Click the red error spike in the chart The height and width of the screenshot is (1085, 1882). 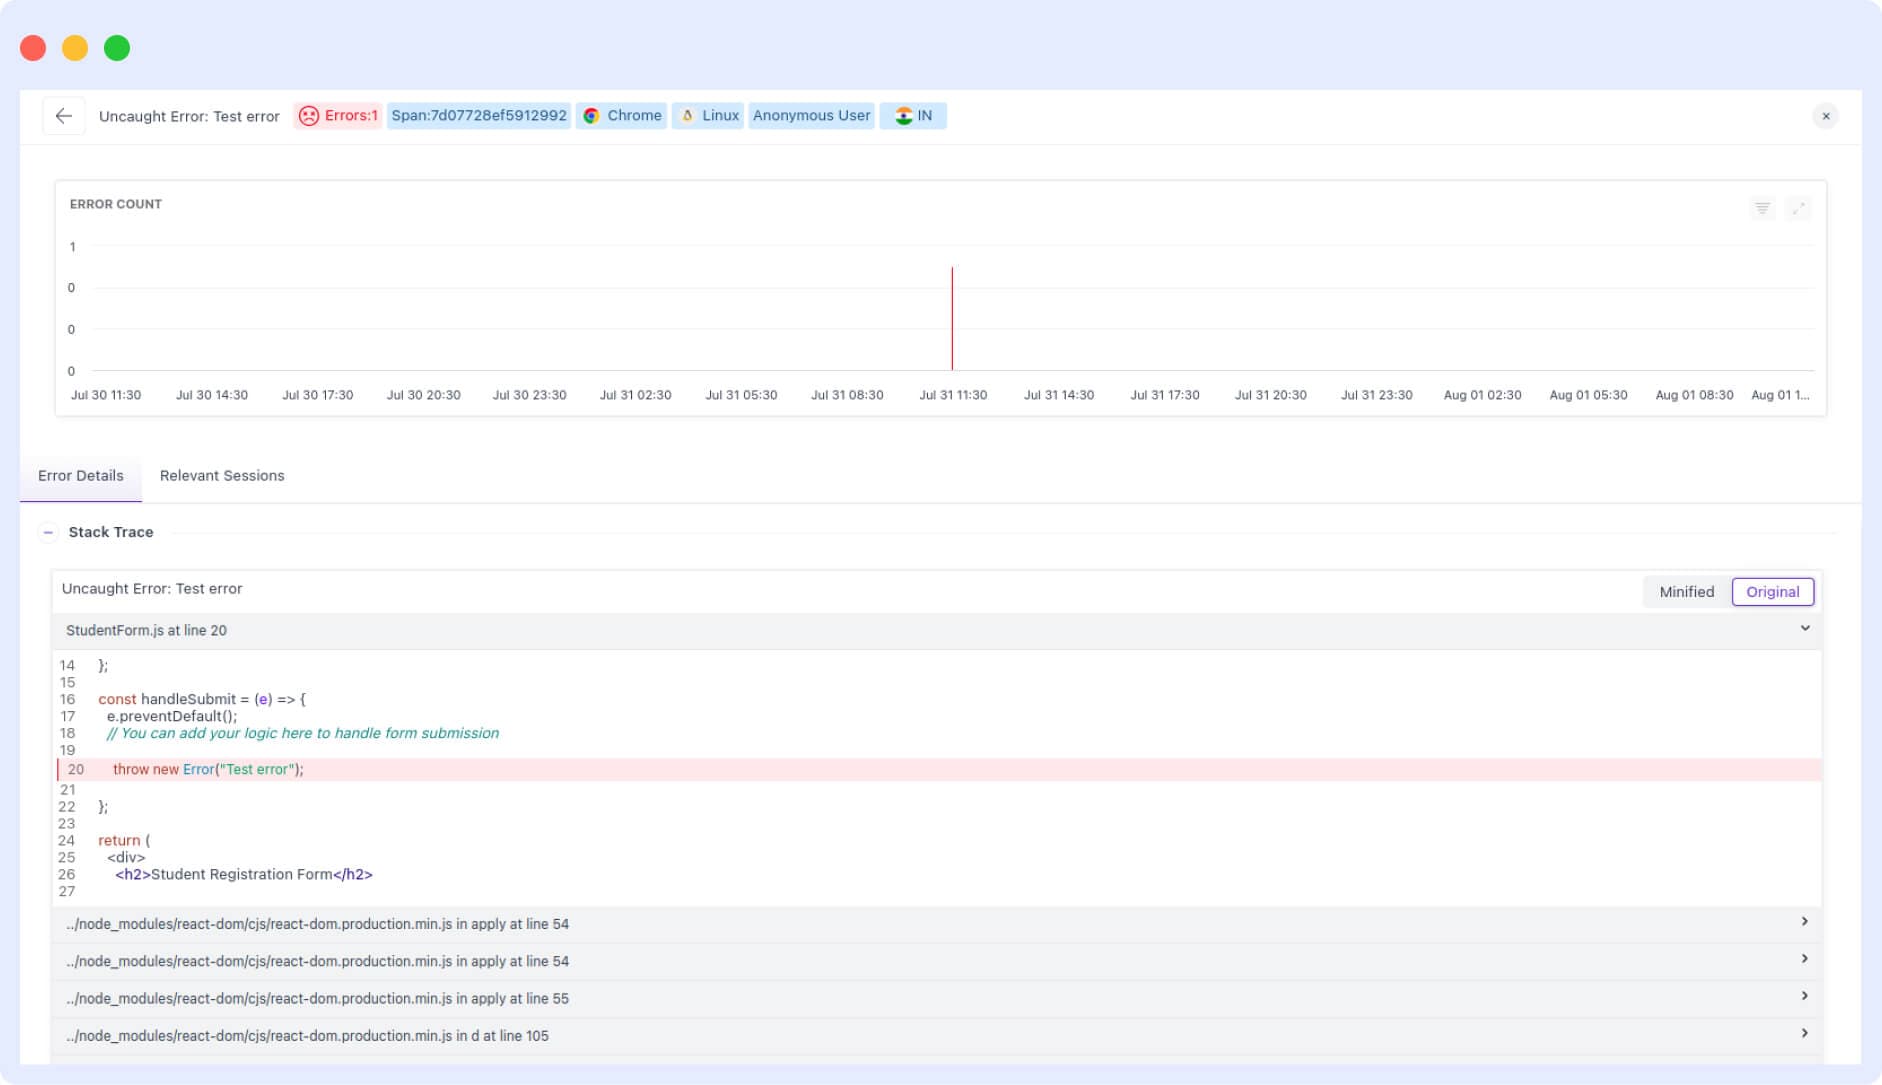pos(952,320)
